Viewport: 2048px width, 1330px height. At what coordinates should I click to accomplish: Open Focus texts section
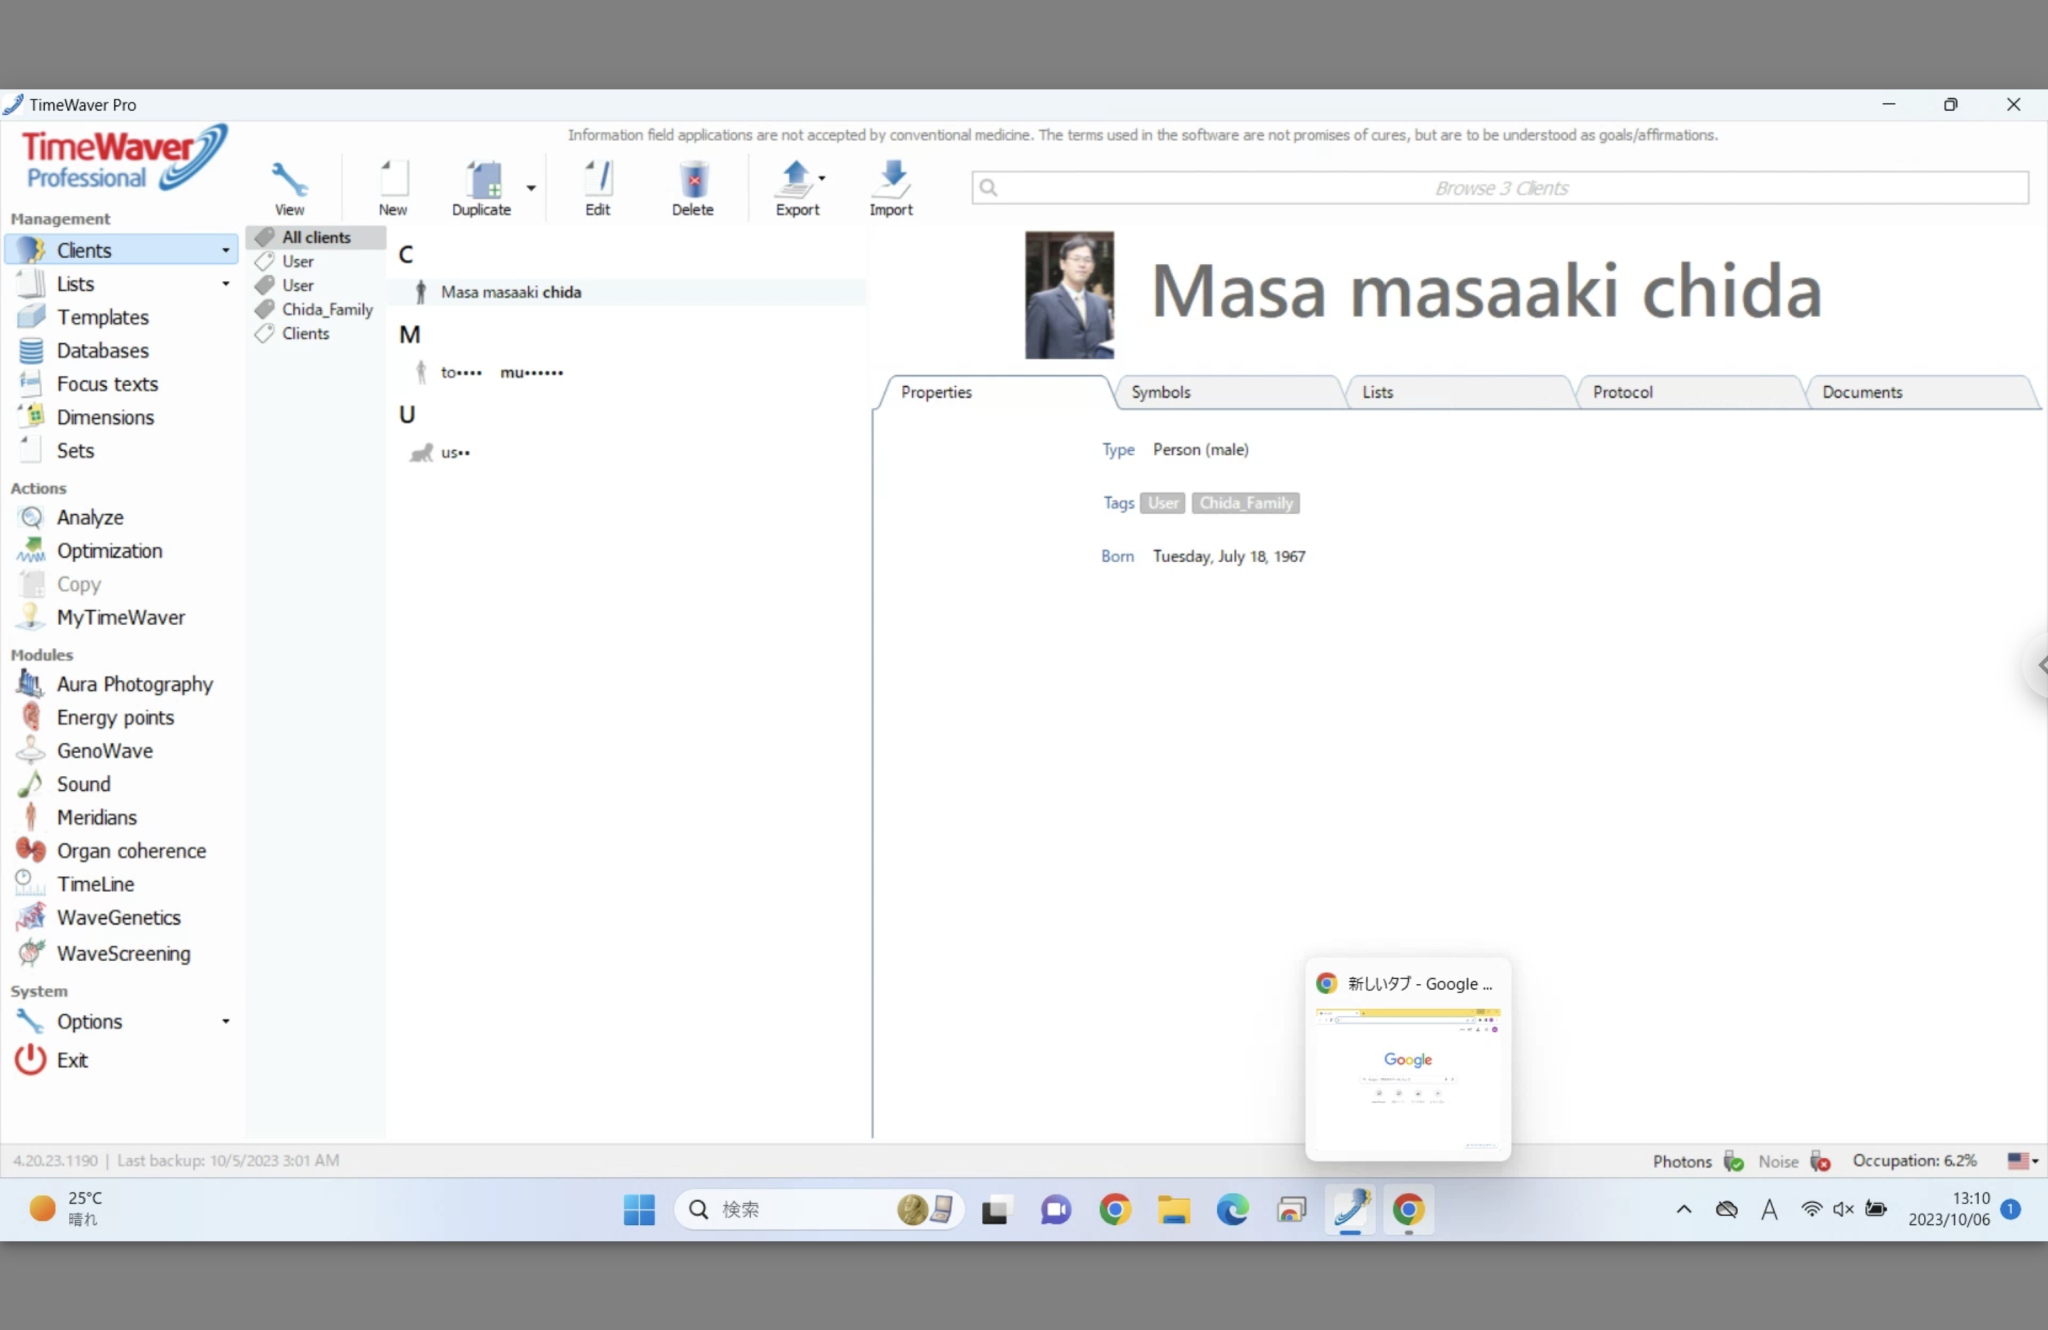[x=107, y=384]
